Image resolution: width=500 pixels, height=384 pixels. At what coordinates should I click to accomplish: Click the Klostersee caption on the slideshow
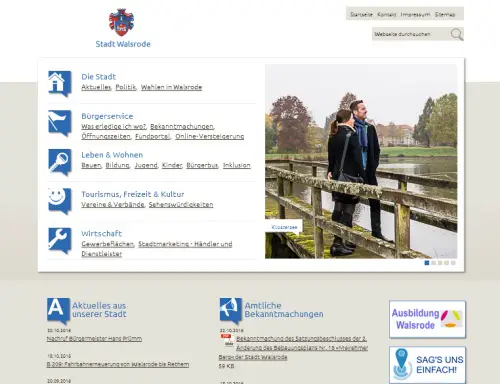coord(284,227)
